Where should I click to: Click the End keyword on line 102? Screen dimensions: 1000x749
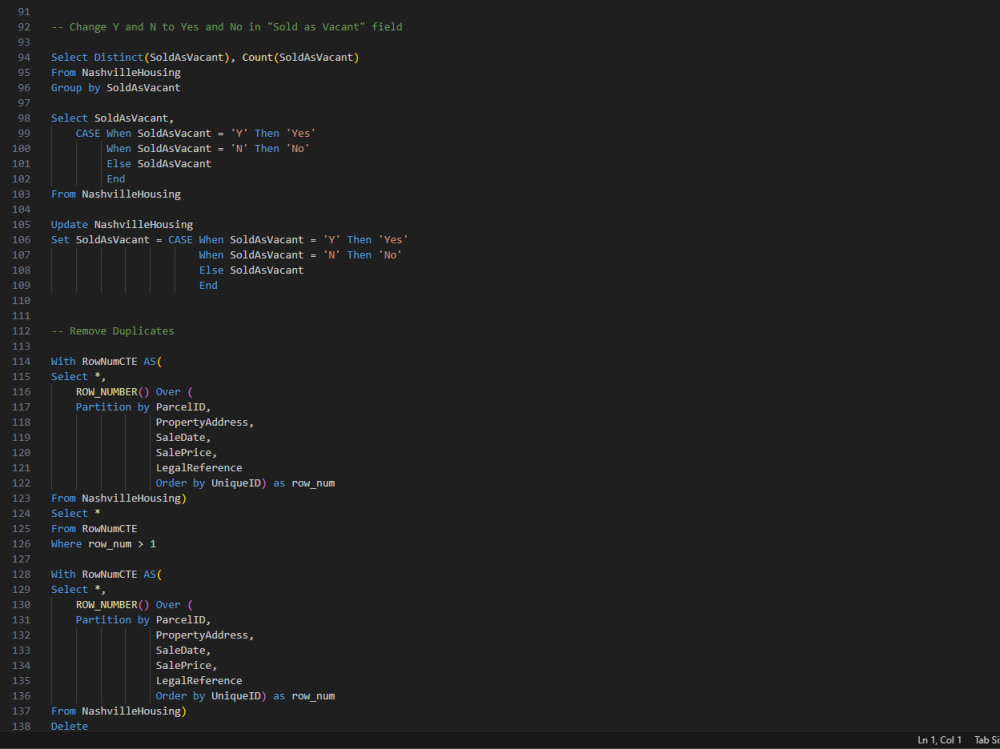(115, 179)
